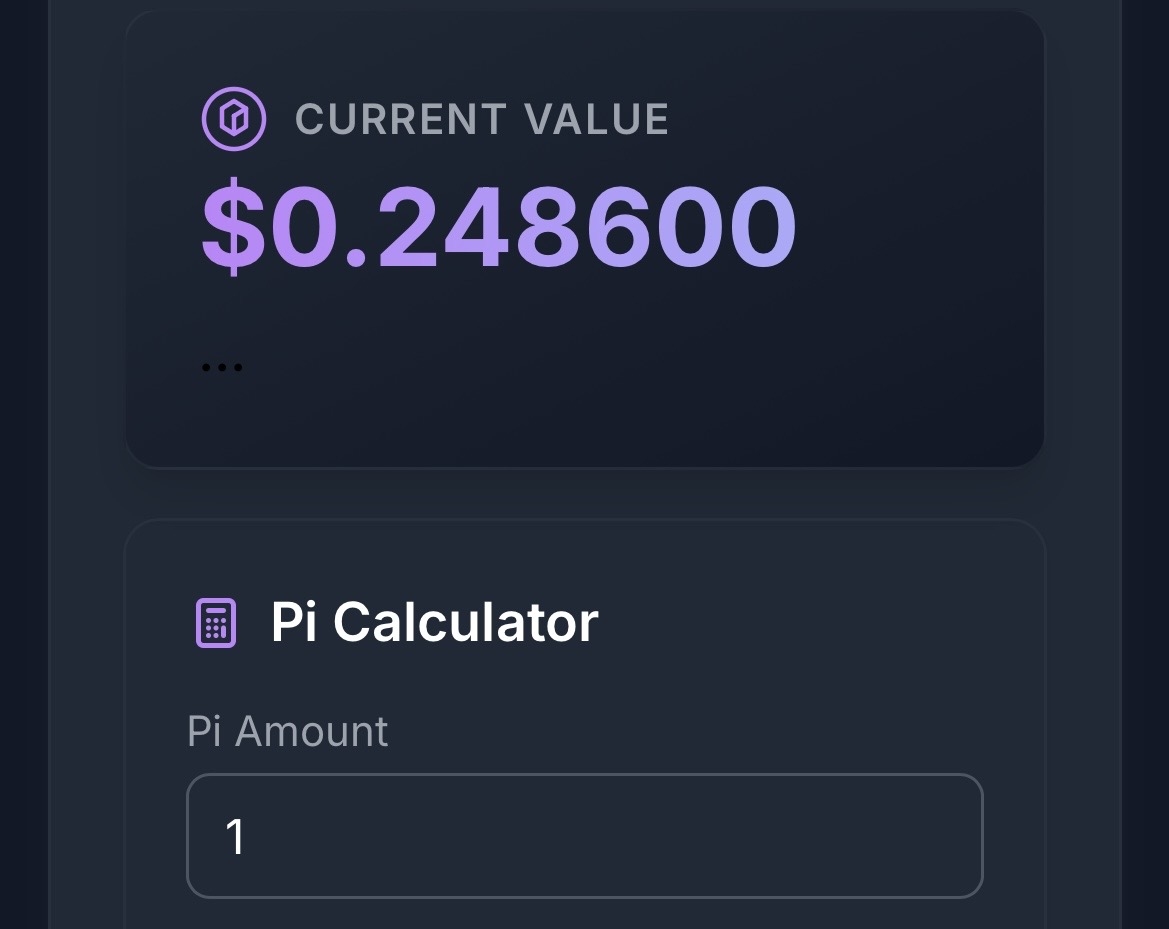Click the three-dot ellipsis under the price
The image size is (1169, 929).
222,368
